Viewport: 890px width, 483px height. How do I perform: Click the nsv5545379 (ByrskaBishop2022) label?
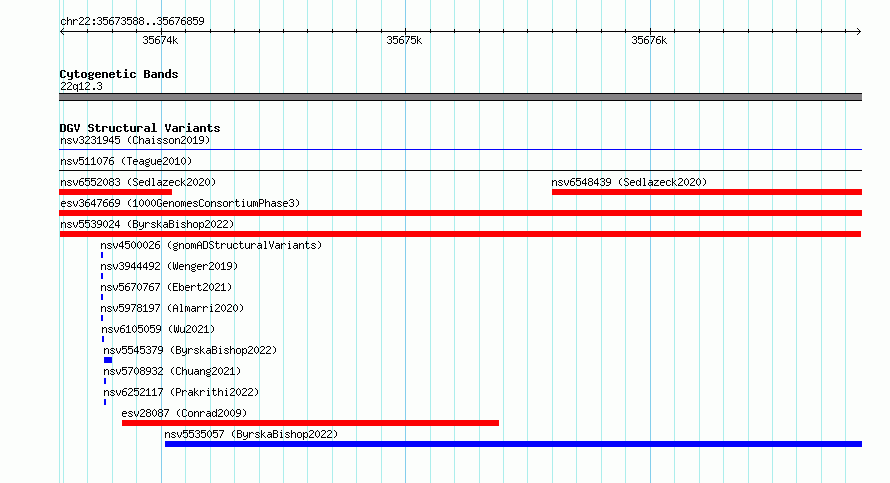tap(190, 350)
